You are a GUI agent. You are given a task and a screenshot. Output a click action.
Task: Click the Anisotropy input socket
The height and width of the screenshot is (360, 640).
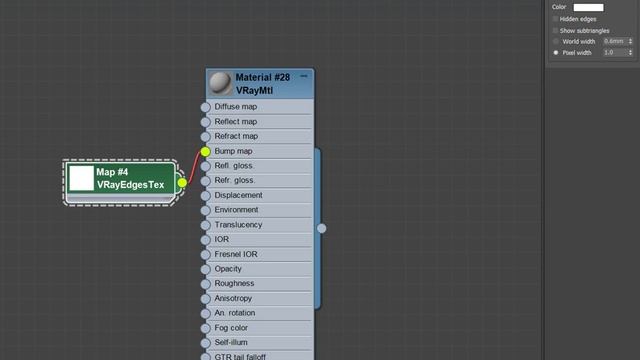click(x=206, y=299)
